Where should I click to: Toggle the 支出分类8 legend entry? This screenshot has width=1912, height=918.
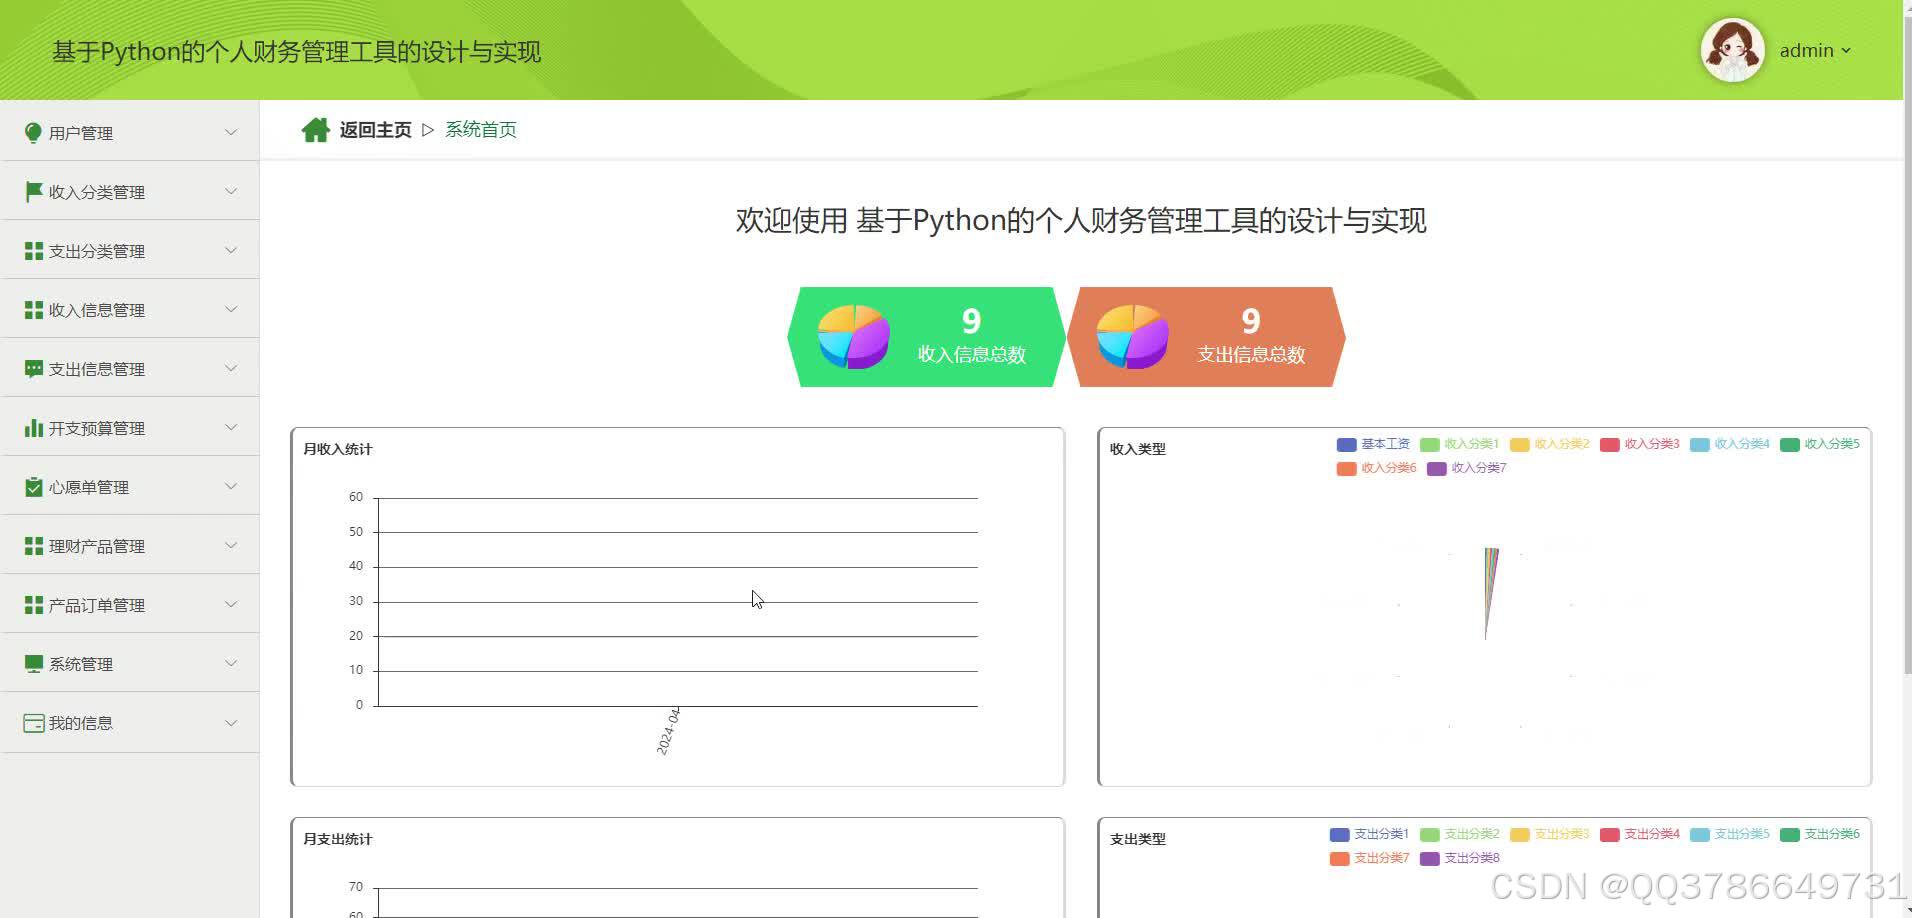coord(1461,857)
